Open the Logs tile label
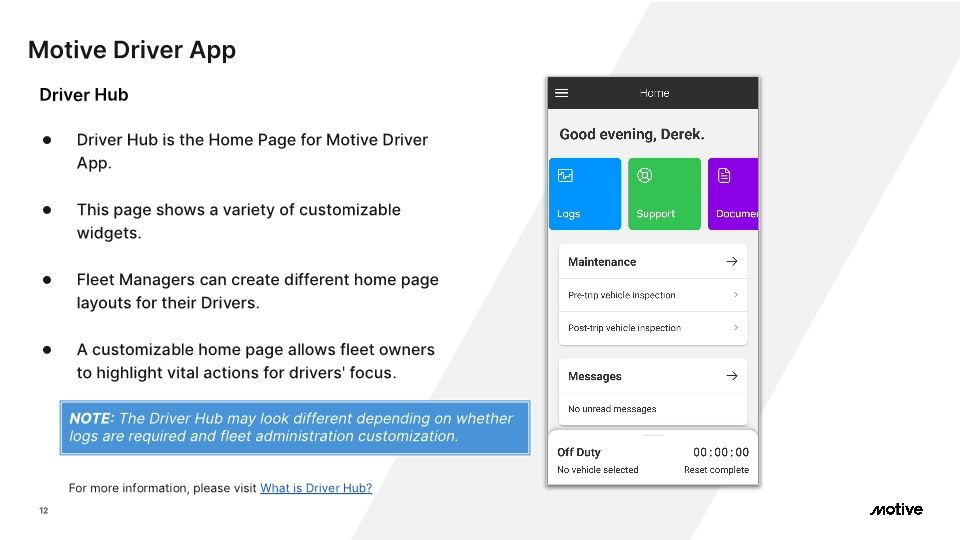This screenshot has height=540, width=960. (568, 214)
